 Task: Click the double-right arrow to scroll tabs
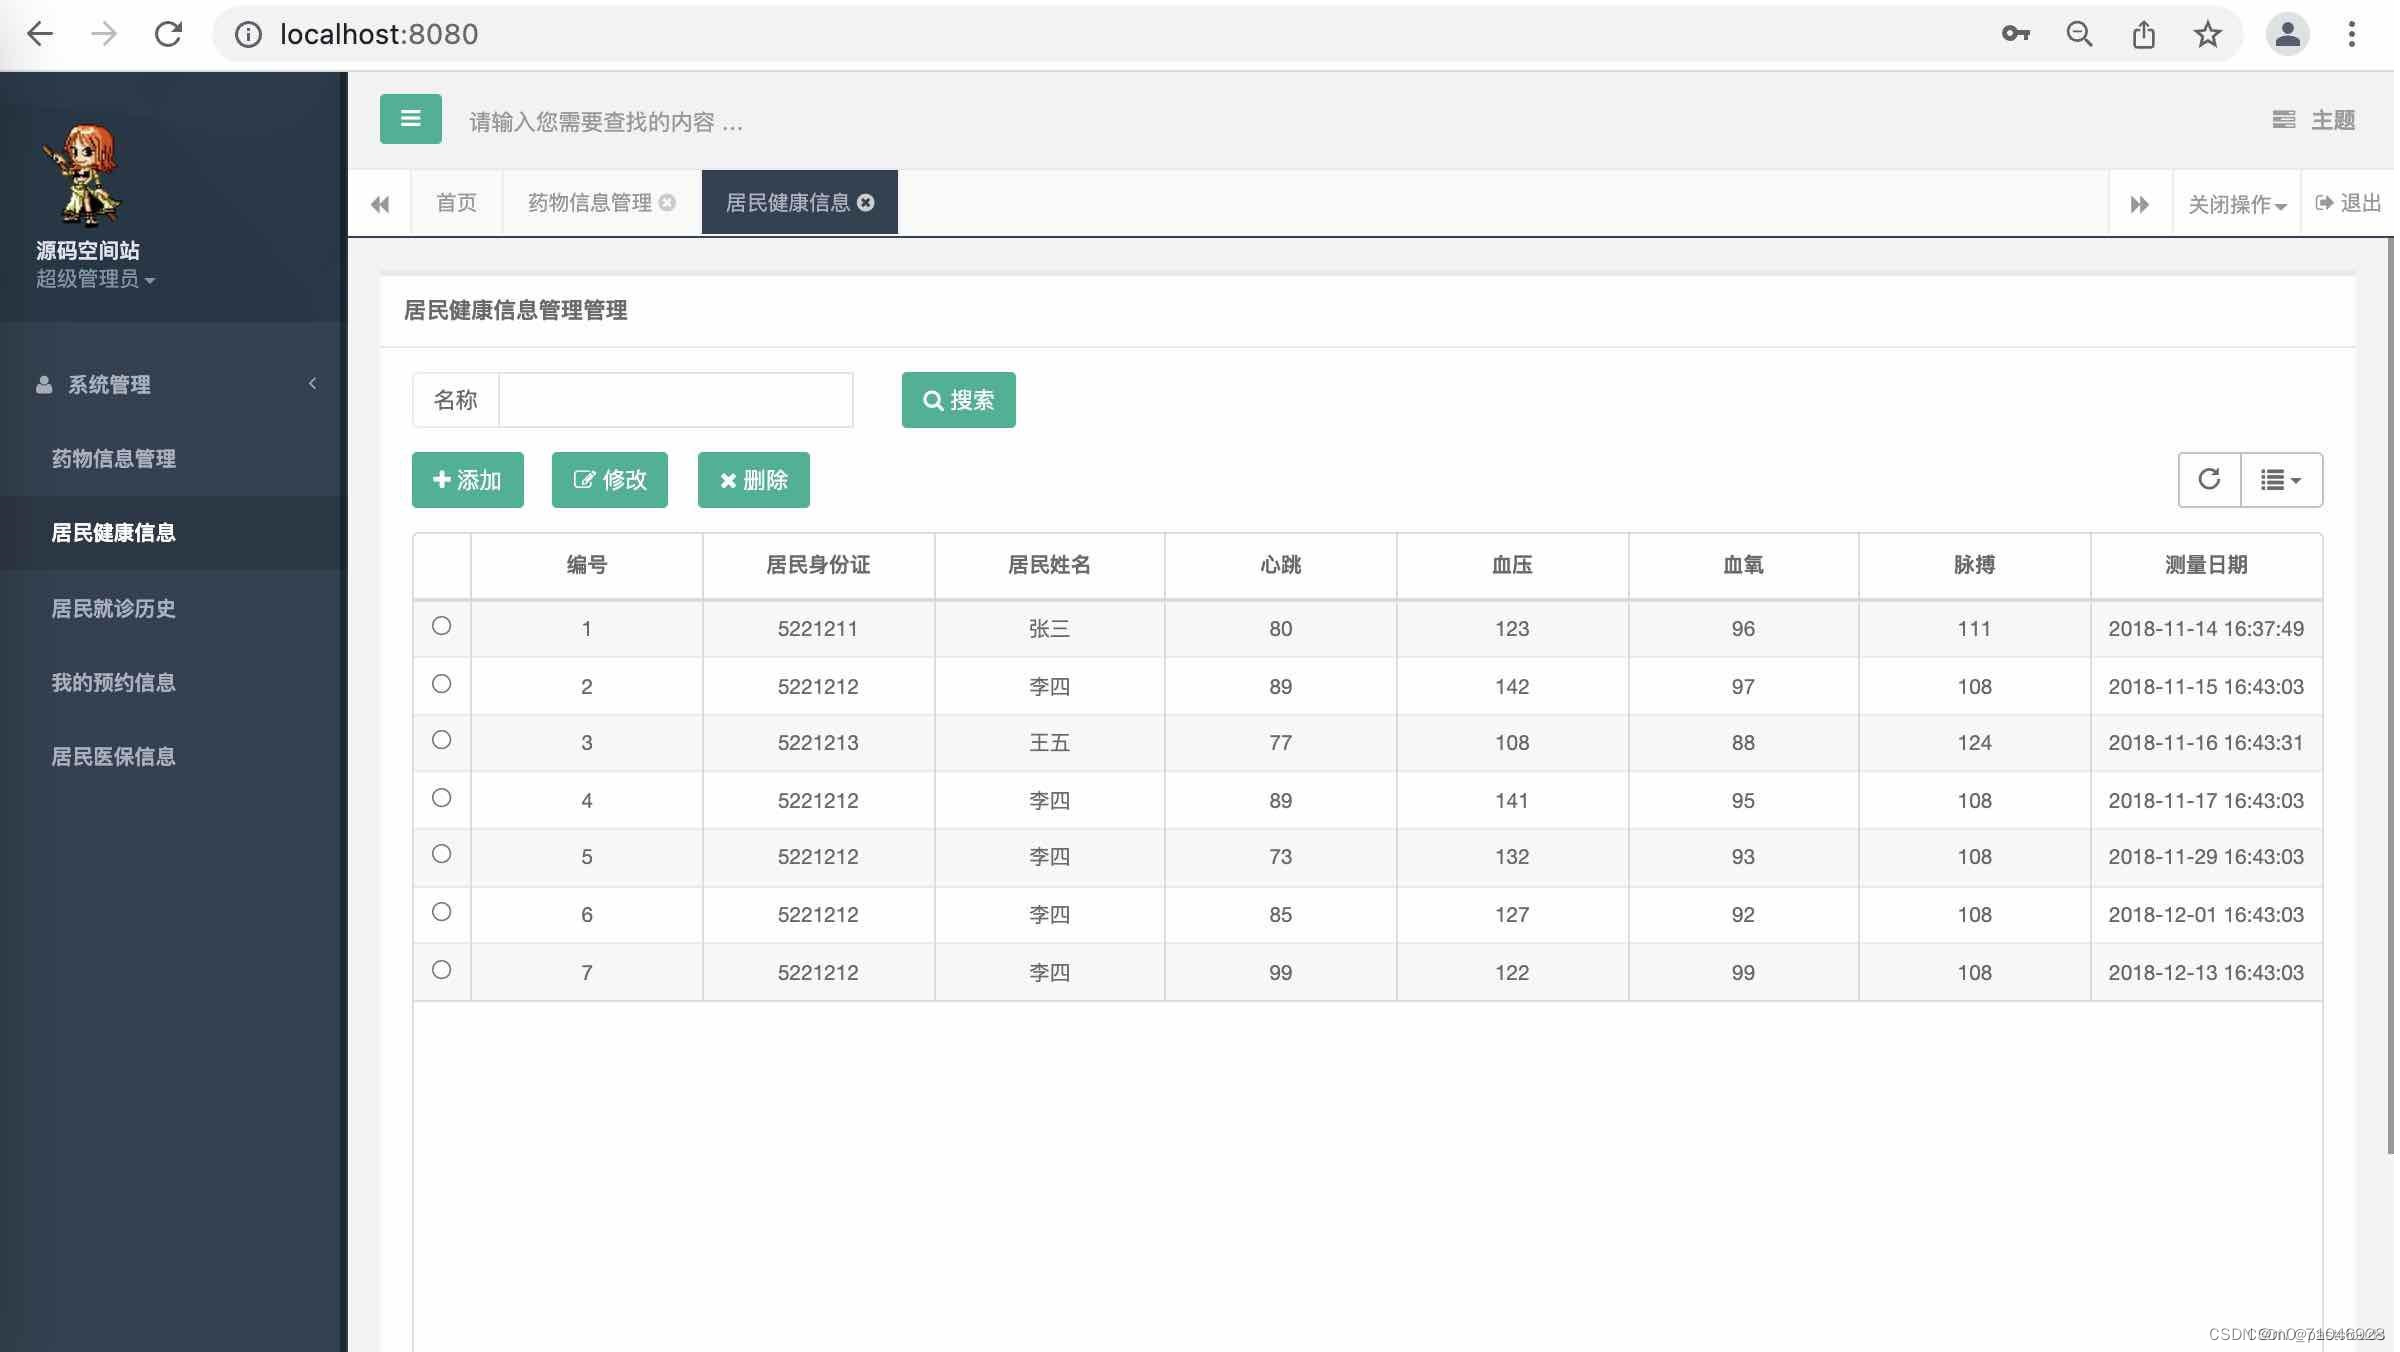click(x=2139, y=203)
